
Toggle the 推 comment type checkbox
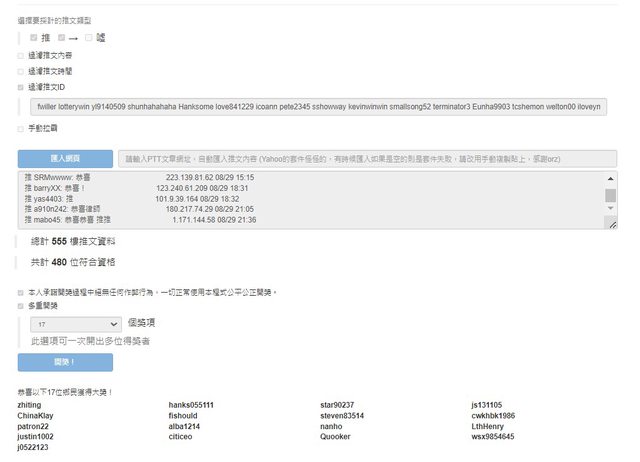coord(34,38)
